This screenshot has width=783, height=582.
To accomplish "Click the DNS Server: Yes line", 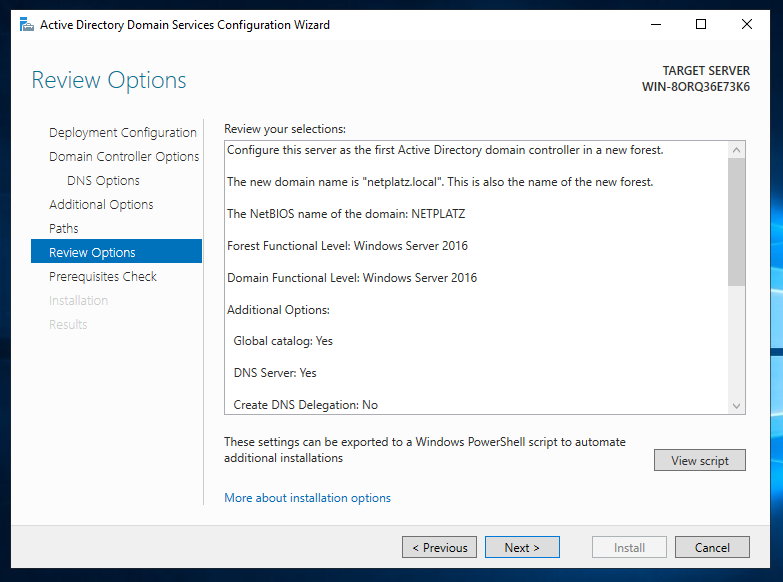I will click(x=275, y=373).
